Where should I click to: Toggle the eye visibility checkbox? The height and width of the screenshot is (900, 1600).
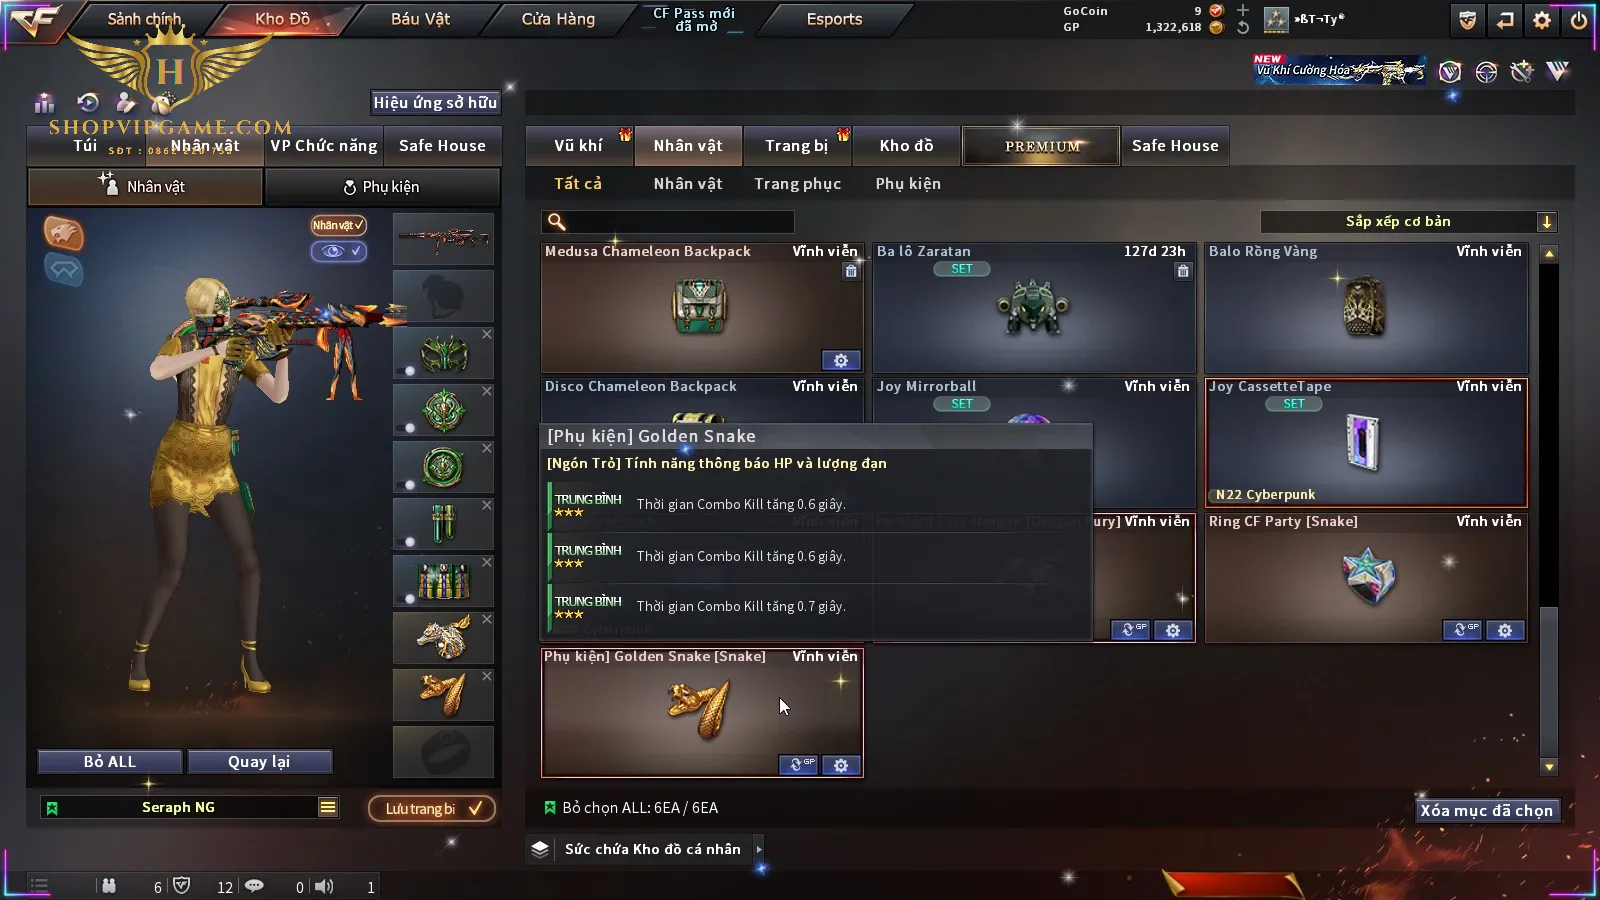[x=340, y=251]
